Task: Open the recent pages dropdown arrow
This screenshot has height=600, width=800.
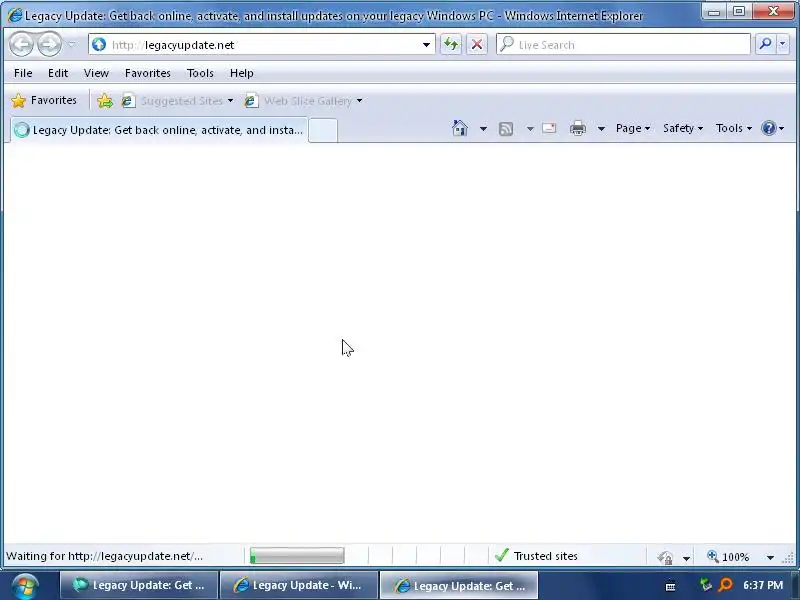Action: coord(72,44)
